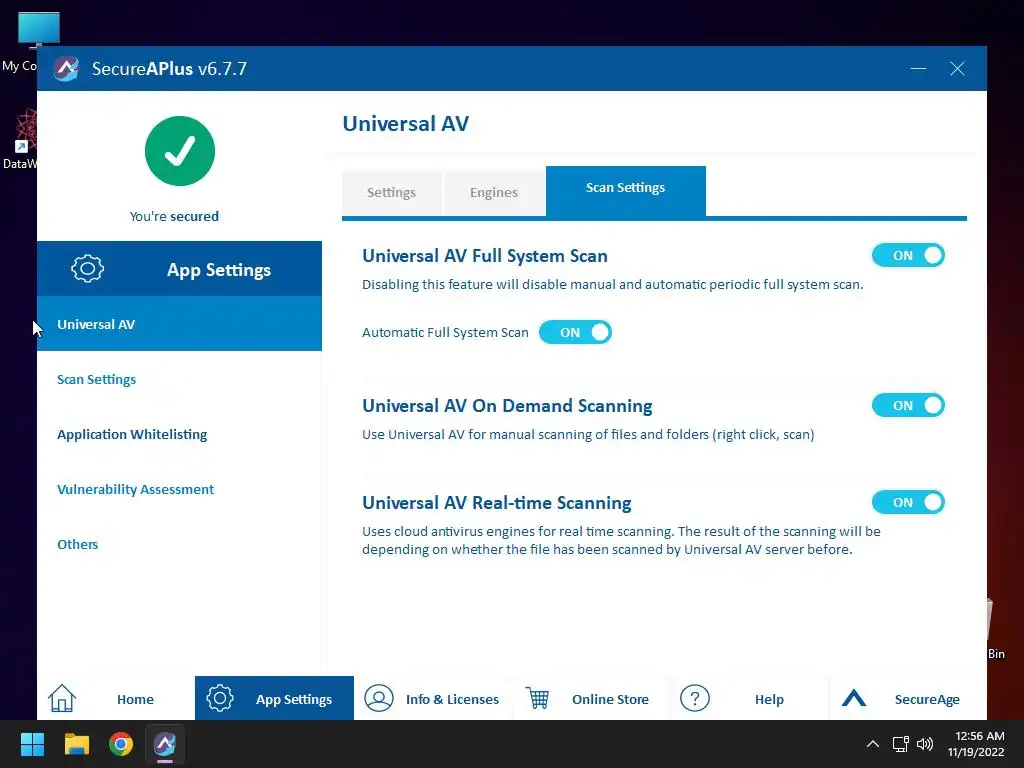Click "Universal AV On Demand Scanning" heading

507,406
